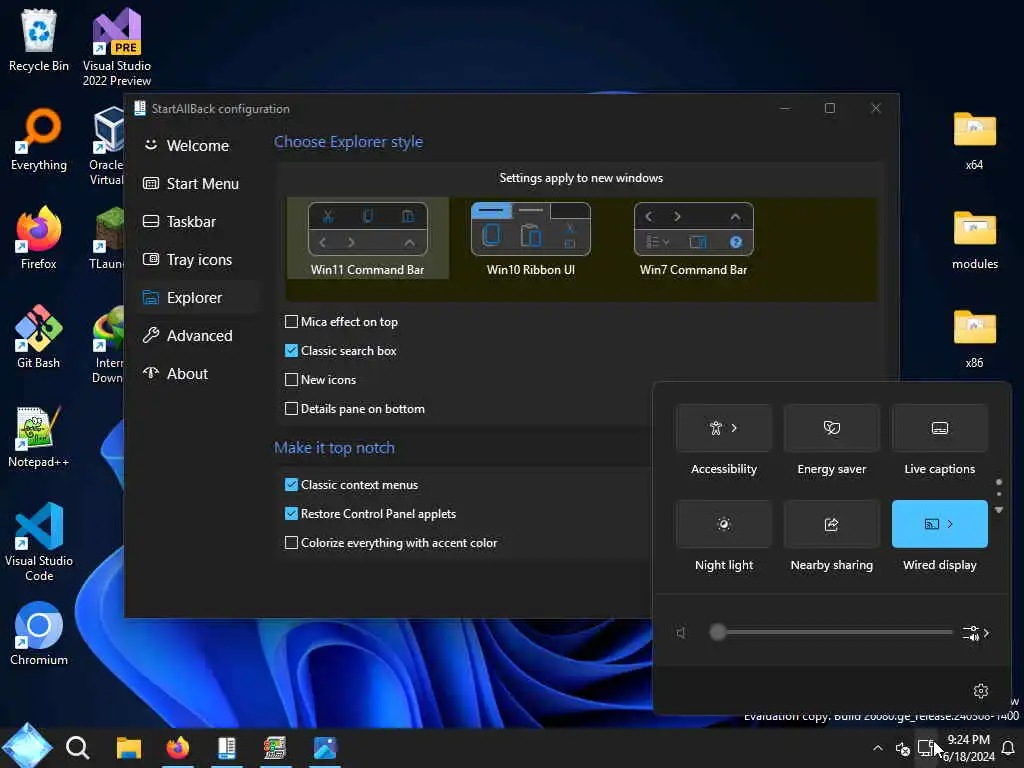This screenshot has width=1024, height=768.
Task: Unmute the speaker icon beside volume slider
Action: pyautogui.click(x=680, y=633)
